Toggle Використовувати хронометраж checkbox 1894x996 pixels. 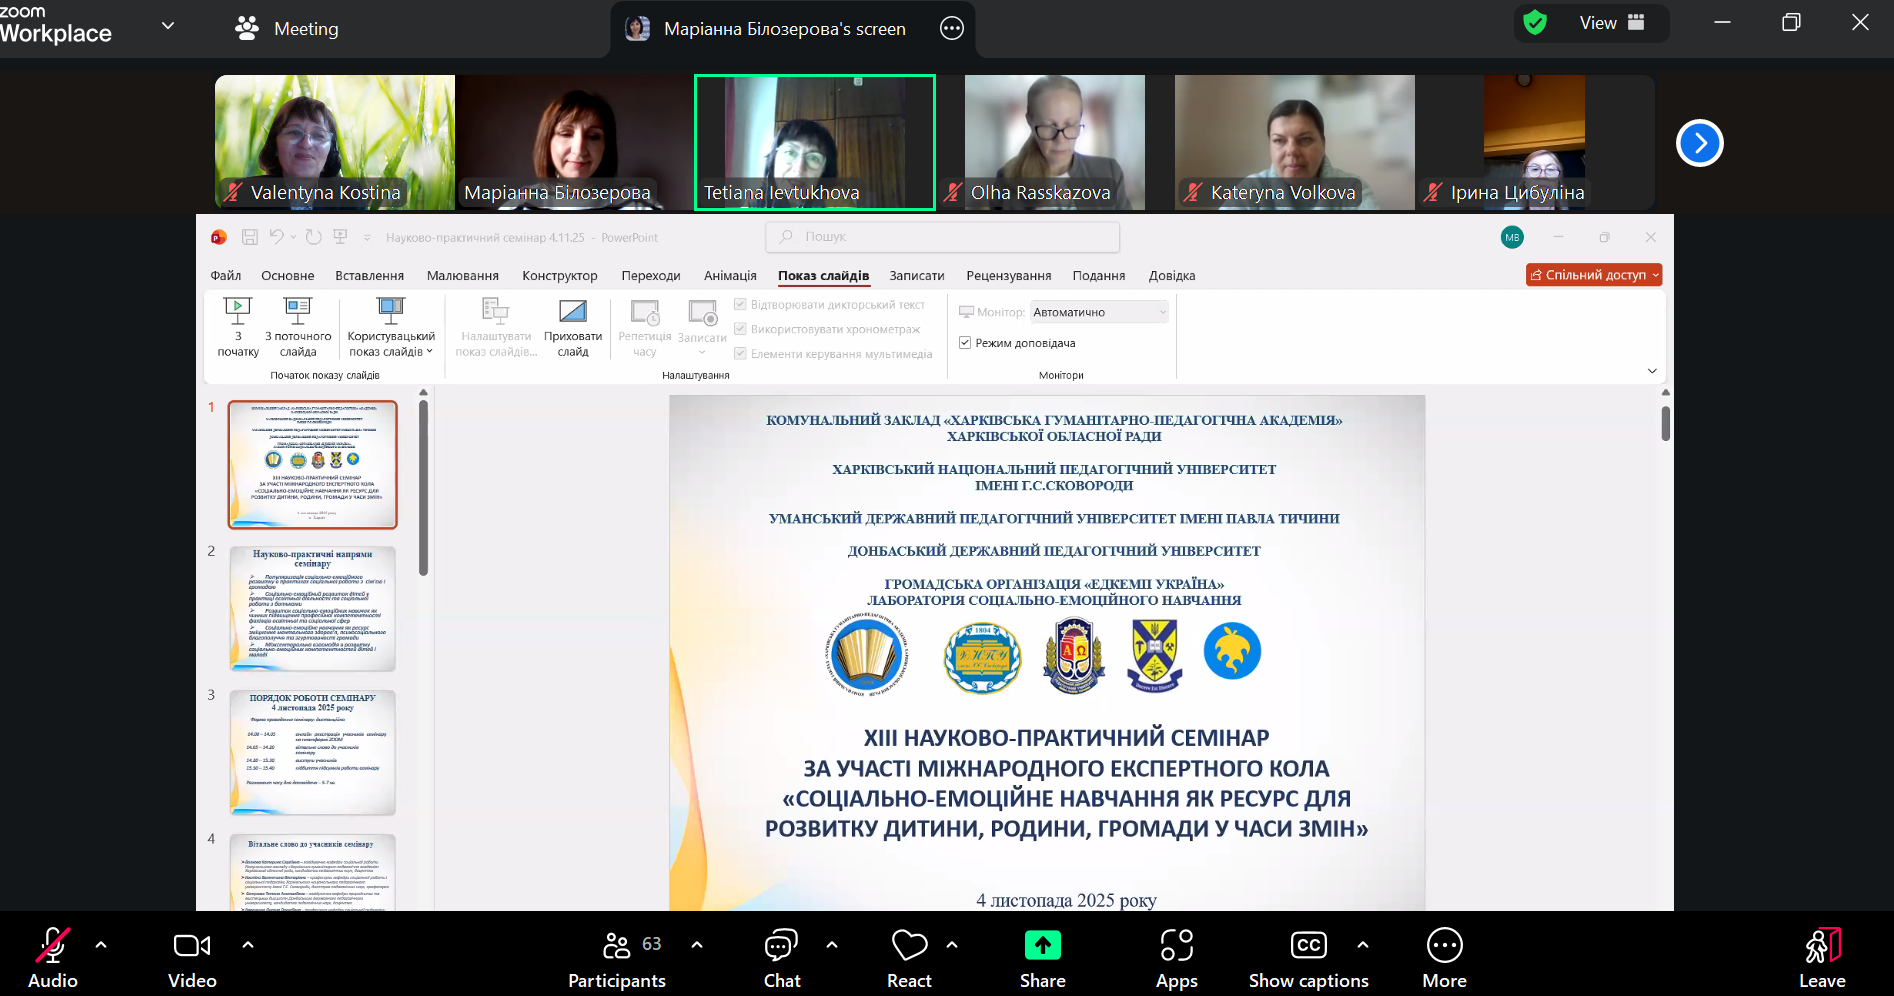pyautogui.click(x=740, y=329)
